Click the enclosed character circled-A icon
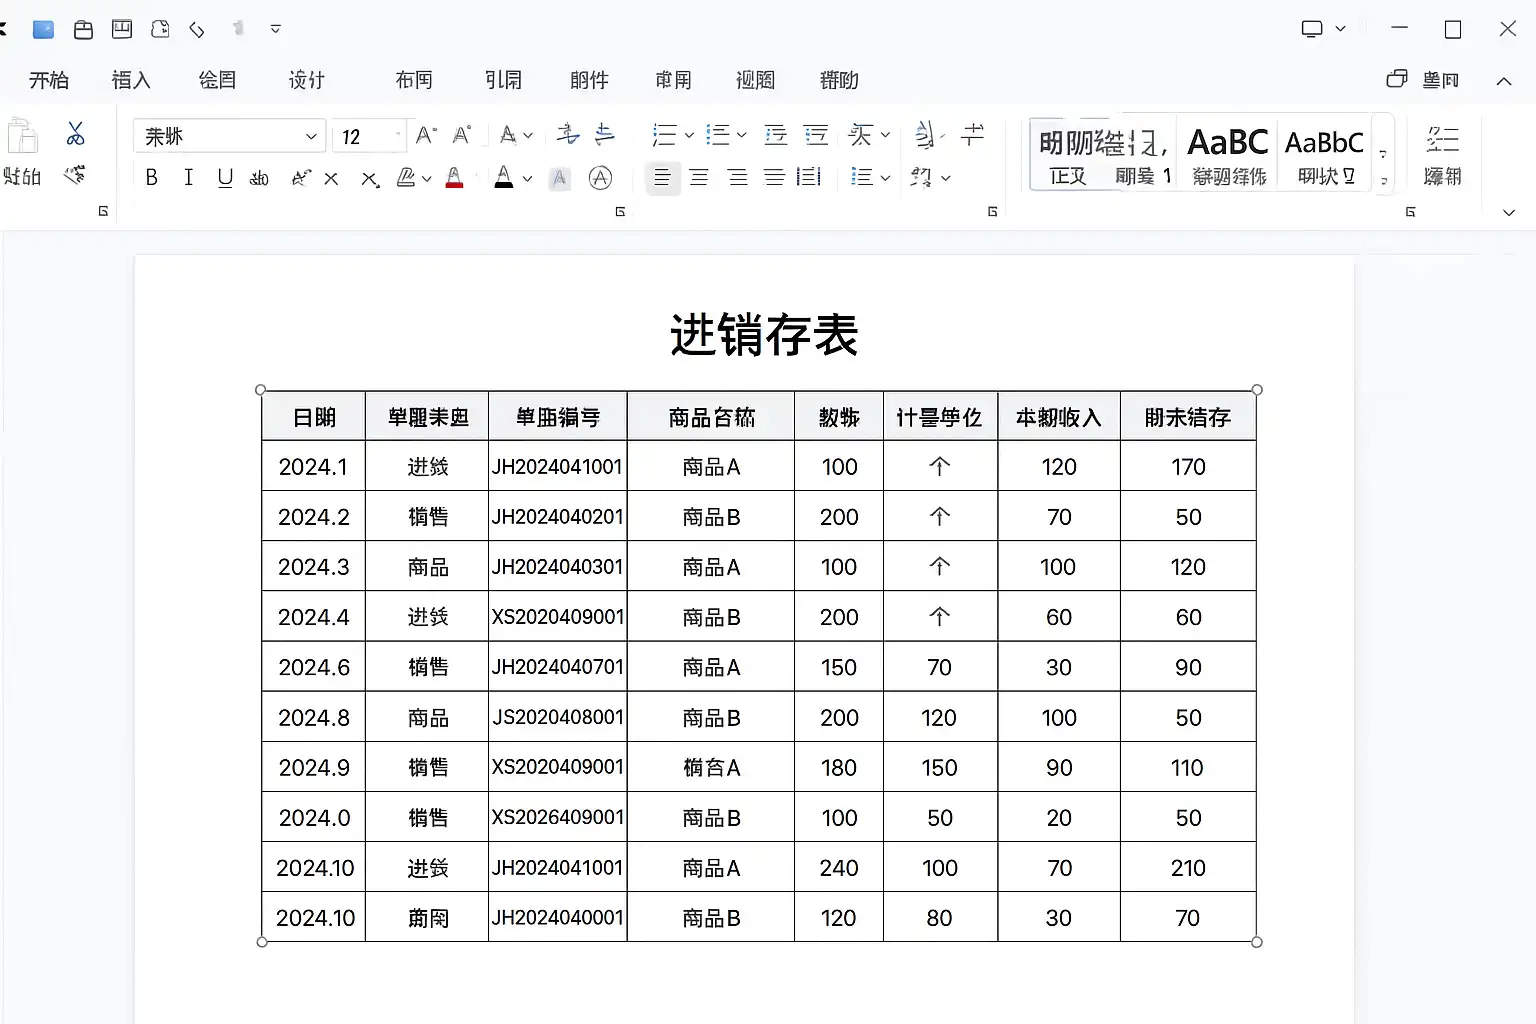This screenshot has width=1536, height=1024. pyautogui.click(x=600, y=178)
